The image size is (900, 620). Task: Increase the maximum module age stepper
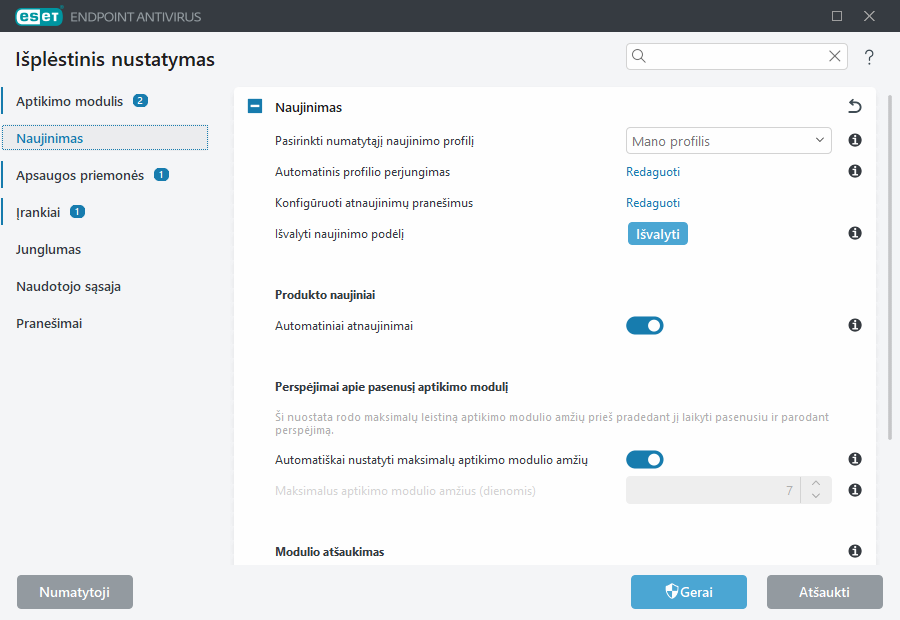pyautogui.click(x=816, y=483)
